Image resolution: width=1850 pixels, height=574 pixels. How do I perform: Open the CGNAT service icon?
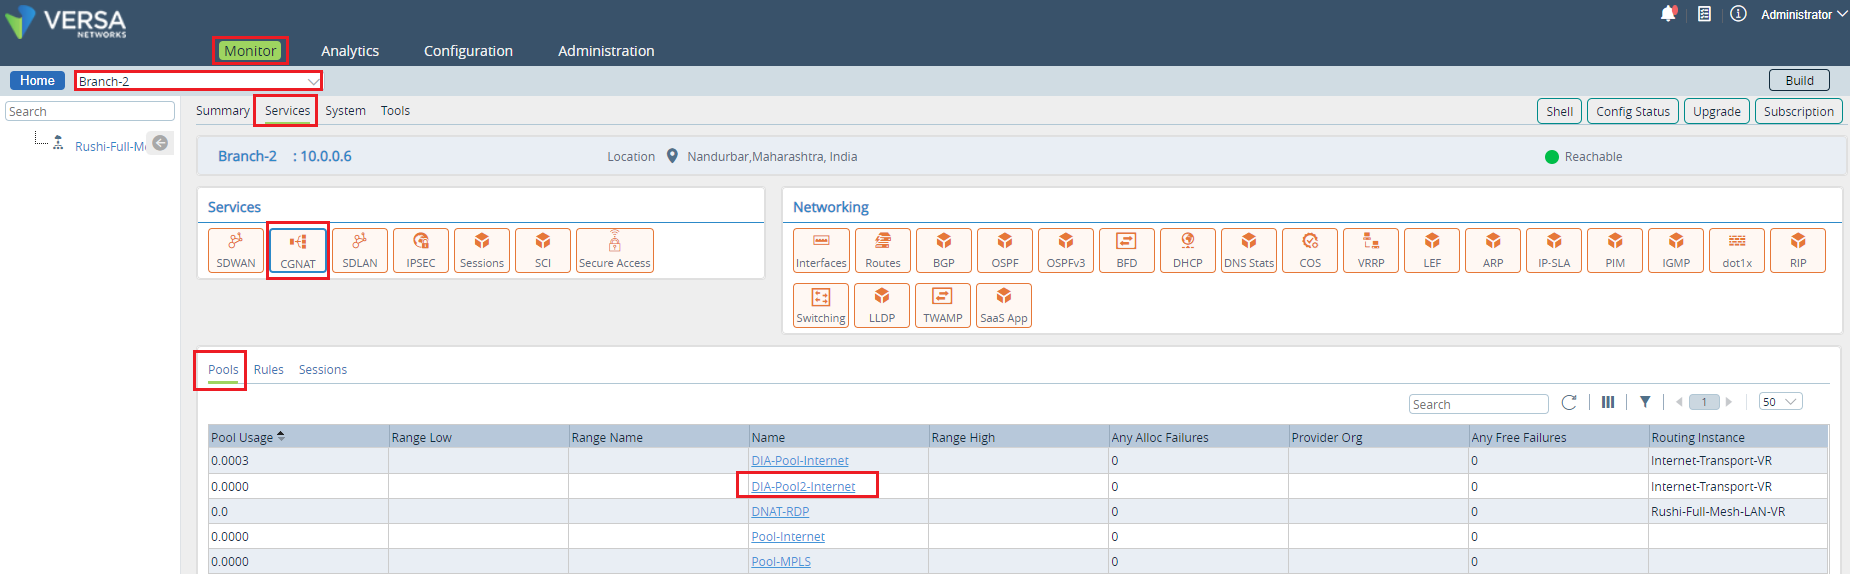click(298, 250)
